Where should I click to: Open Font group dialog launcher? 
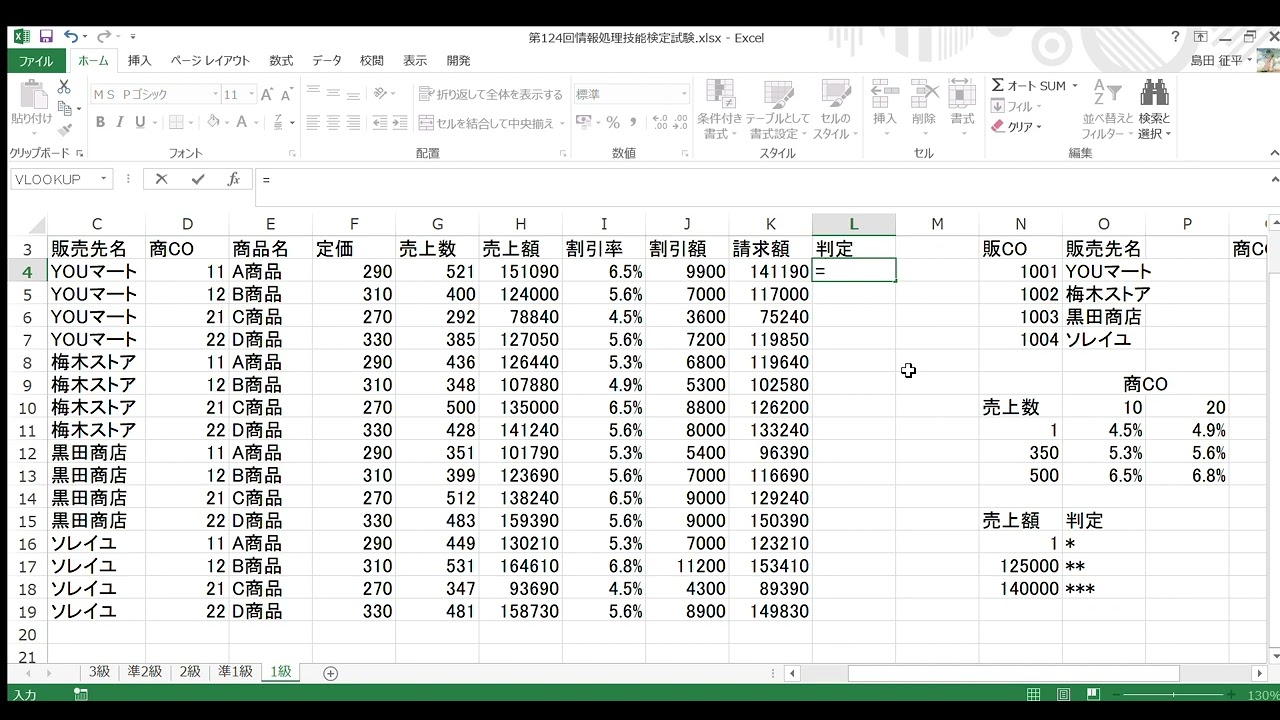292,154
